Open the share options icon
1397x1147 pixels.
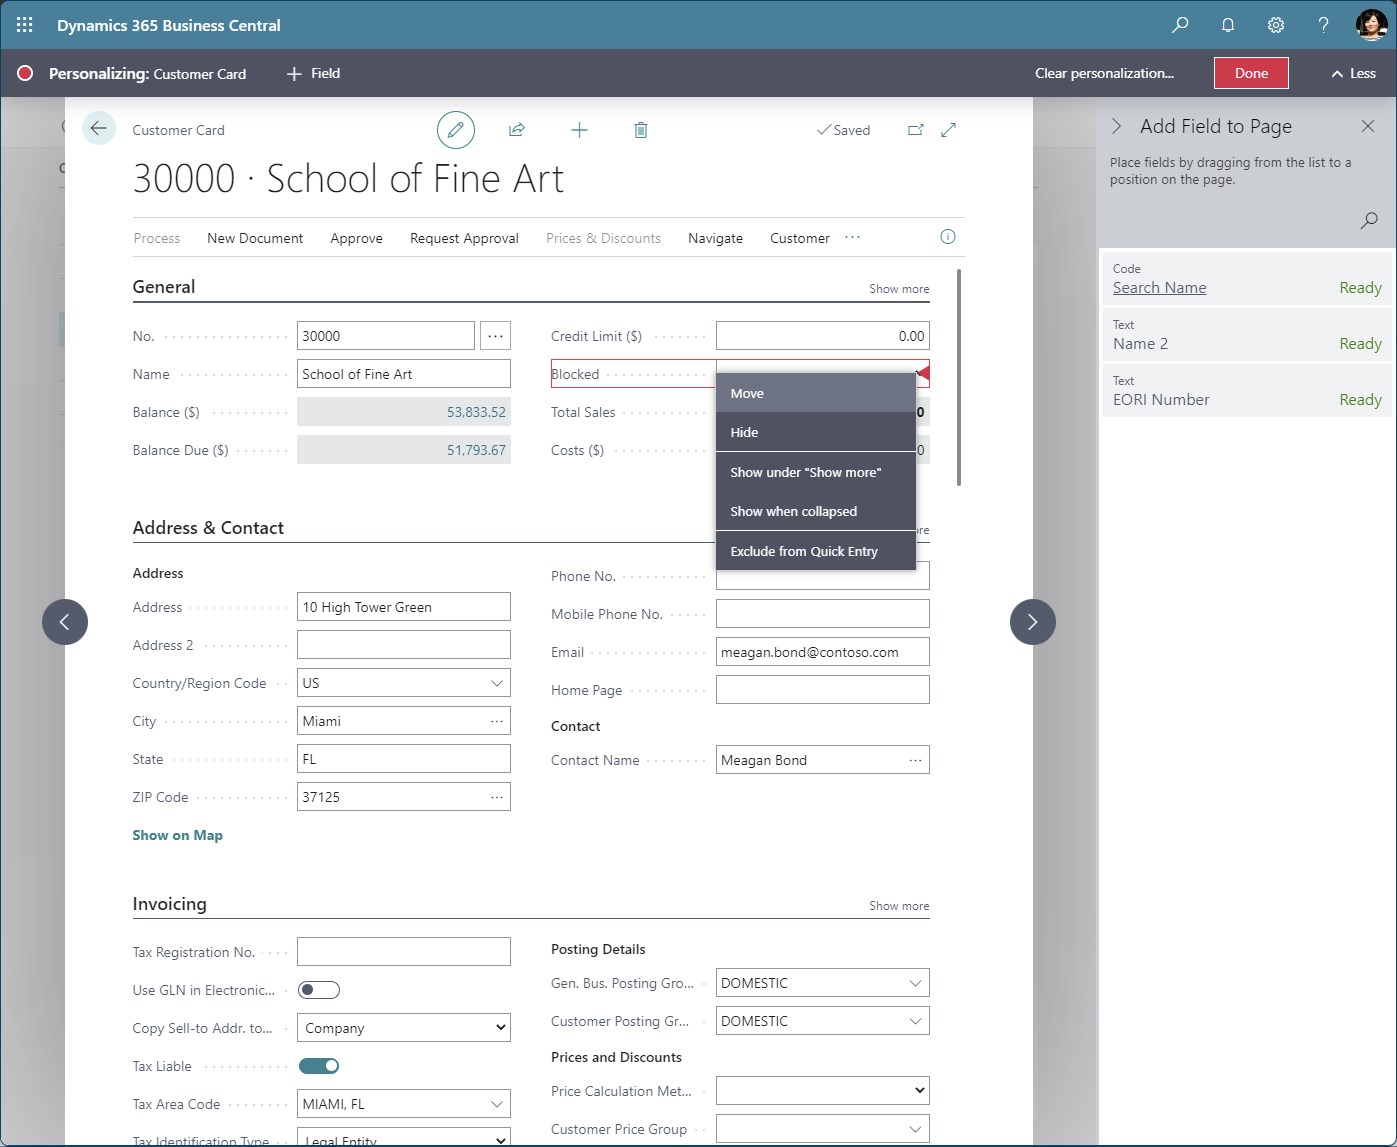pyautogui.click(x=517, y=129)
